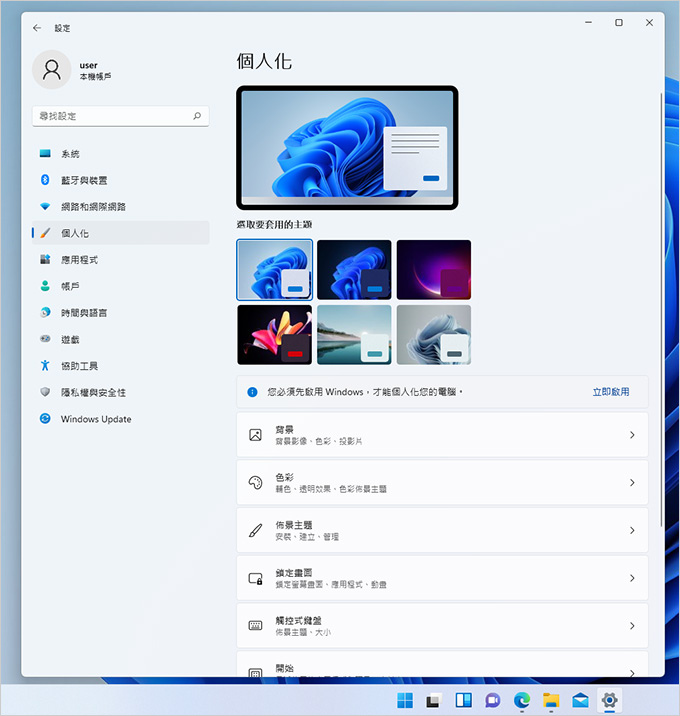Open the Mail app from taskbar
The height and width of the screenshot is (716, 680).
580,700
